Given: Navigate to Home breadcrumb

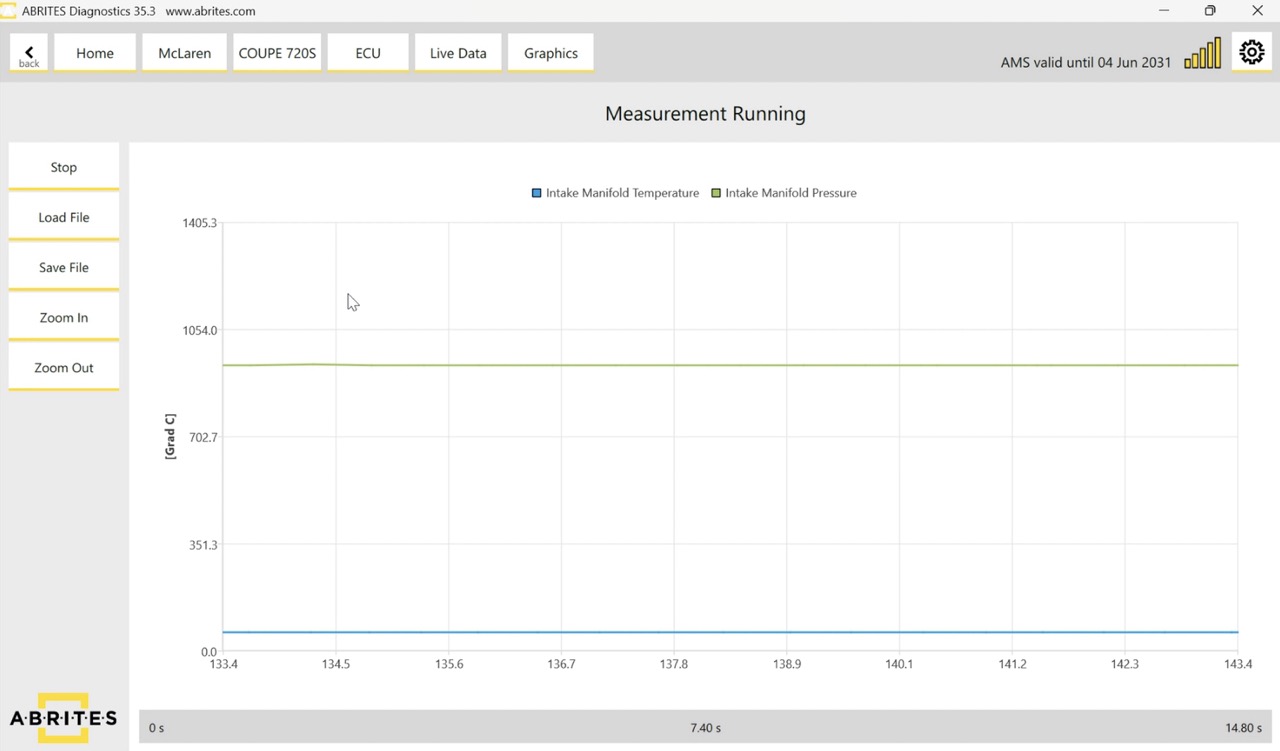Looking at the screenshot, I should coord(95,53).
